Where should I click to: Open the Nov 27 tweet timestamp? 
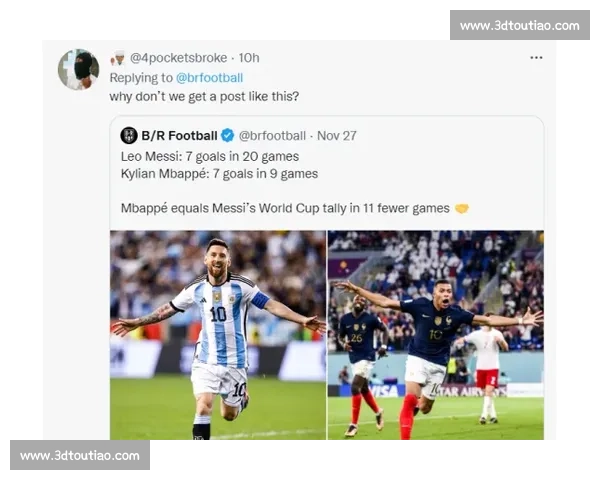[x=337, y=136]
